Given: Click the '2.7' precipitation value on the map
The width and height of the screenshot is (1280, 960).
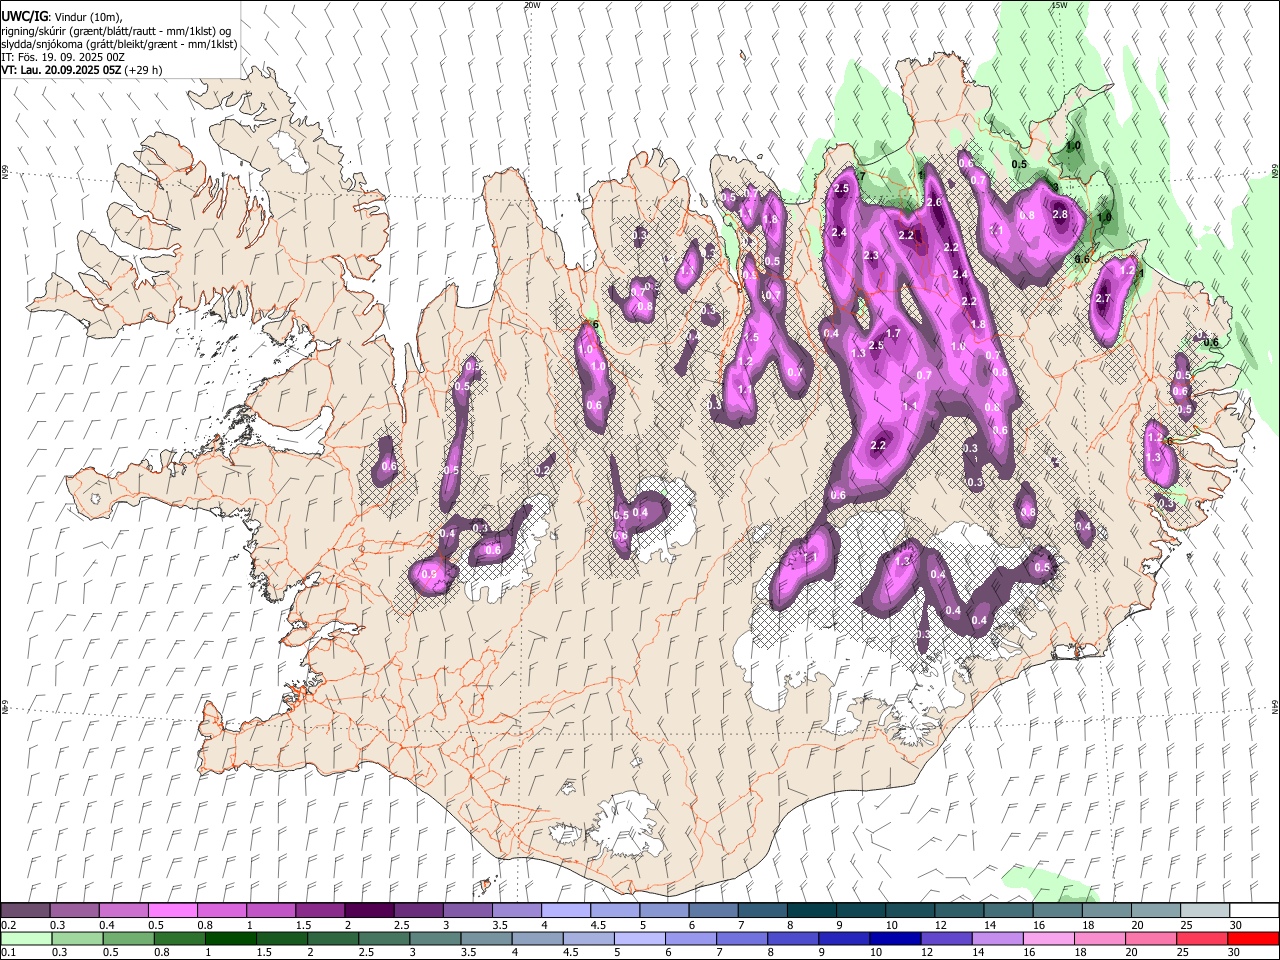Looking at the screenshot, I should click(1104, 298).
